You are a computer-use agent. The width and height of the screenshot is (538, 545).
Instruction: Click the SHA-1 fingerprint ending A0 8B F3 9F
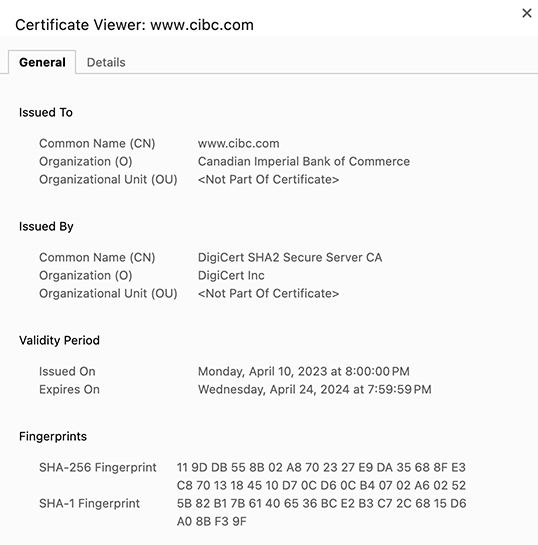[212, 522]
